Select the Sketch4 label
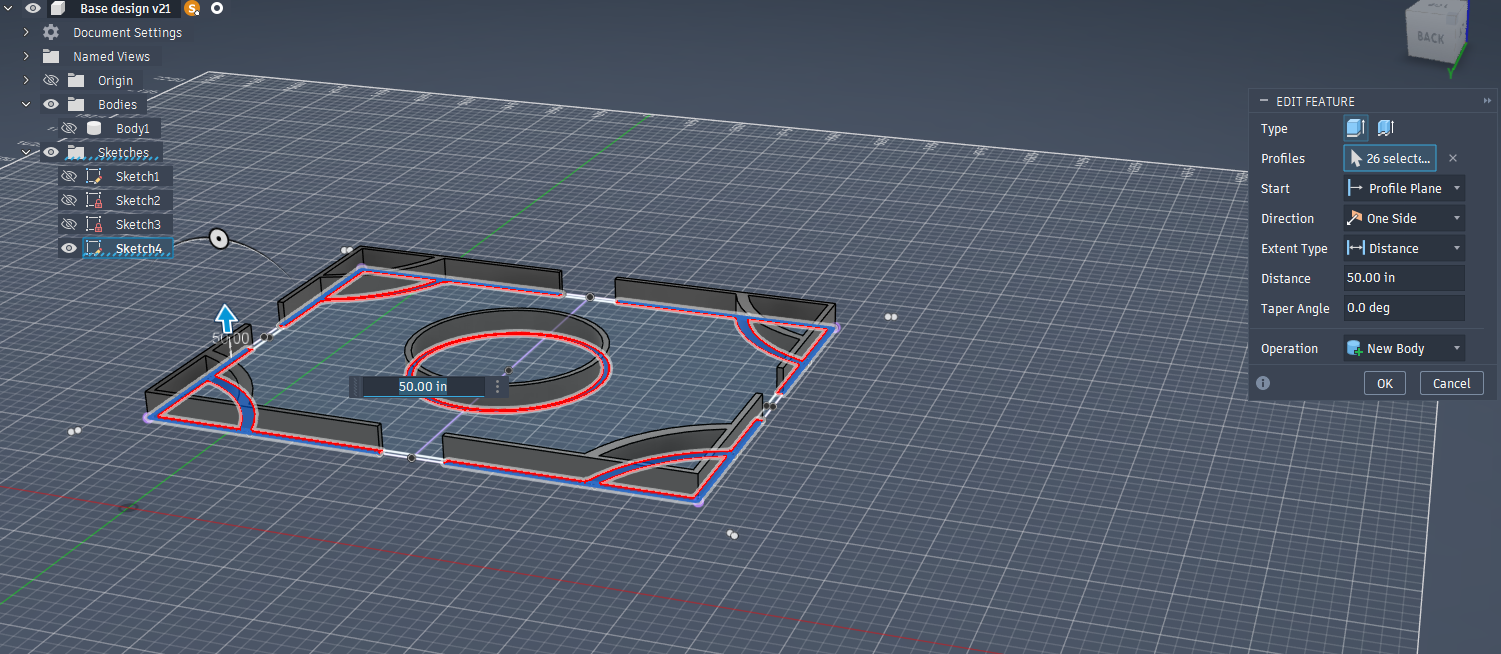The image size is (1501, 654). click(138, 249)
